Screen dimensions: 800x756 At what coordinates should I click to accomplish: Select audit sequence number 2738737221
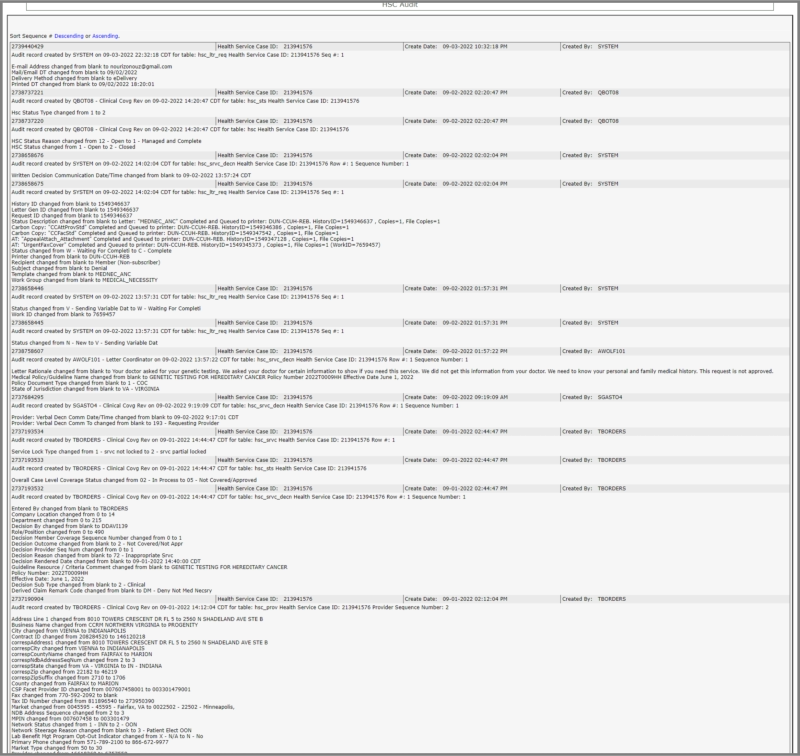[x=27, y=92]
